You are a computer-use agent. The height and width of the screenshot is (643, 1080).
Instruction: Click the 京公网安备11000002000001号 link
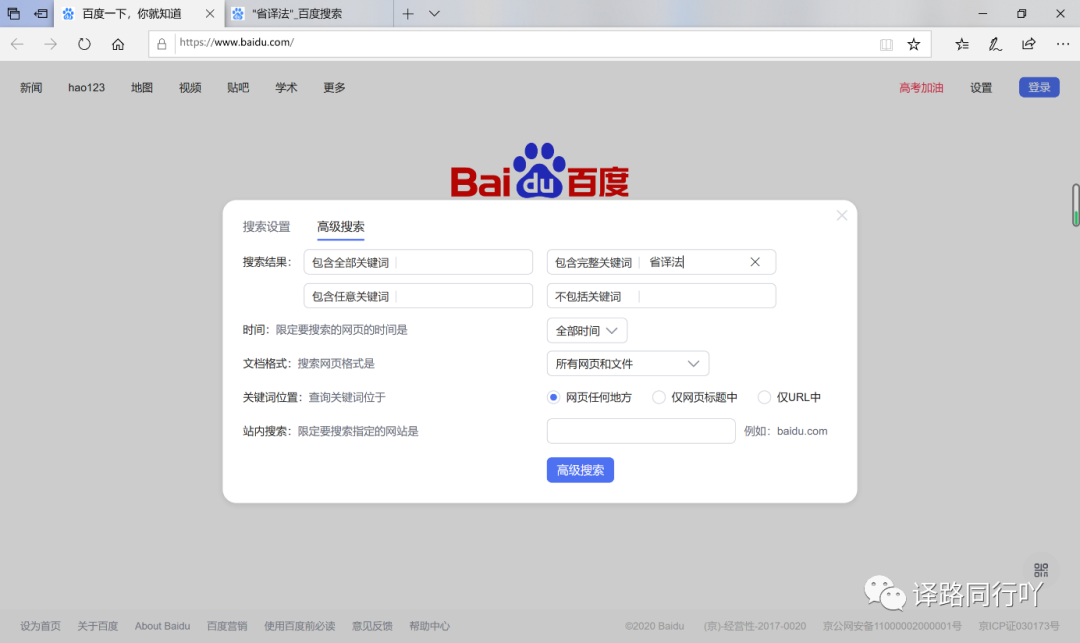click(x=892, y=626)
